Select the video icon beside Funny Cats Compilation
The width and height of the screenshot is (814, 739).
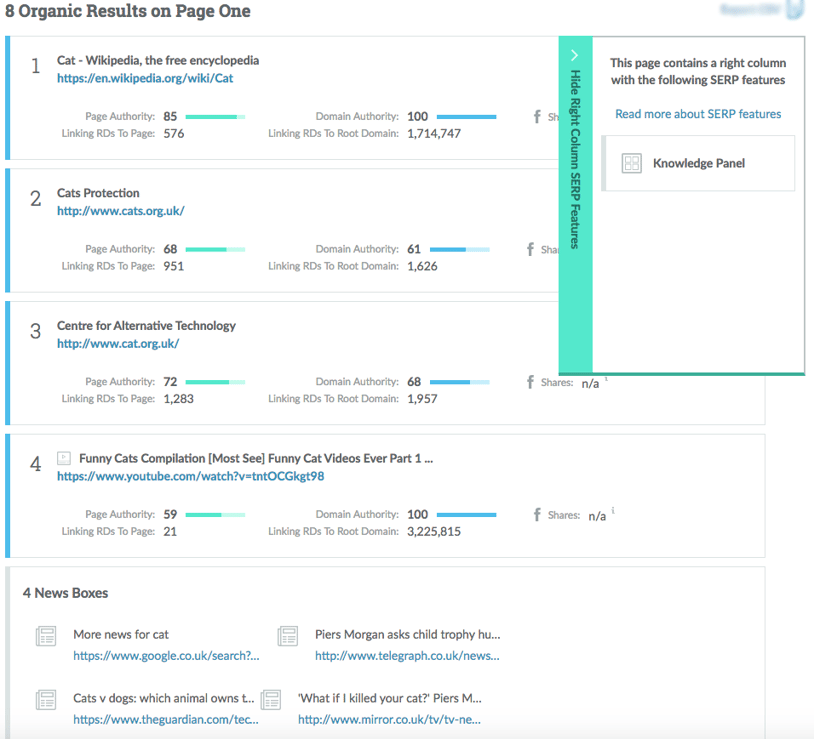click(63, 457)
